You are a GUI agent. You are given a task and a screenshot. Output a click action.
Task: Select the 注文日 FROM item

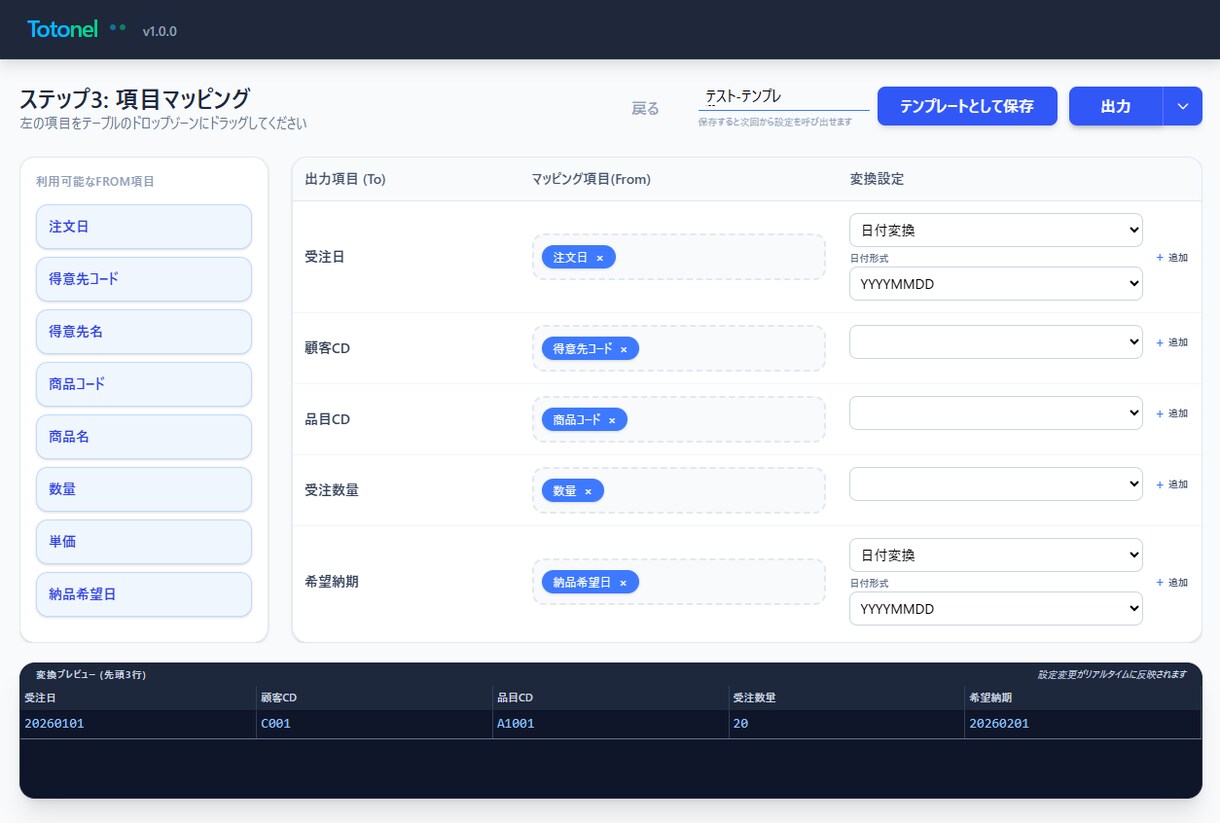point(144,227)
